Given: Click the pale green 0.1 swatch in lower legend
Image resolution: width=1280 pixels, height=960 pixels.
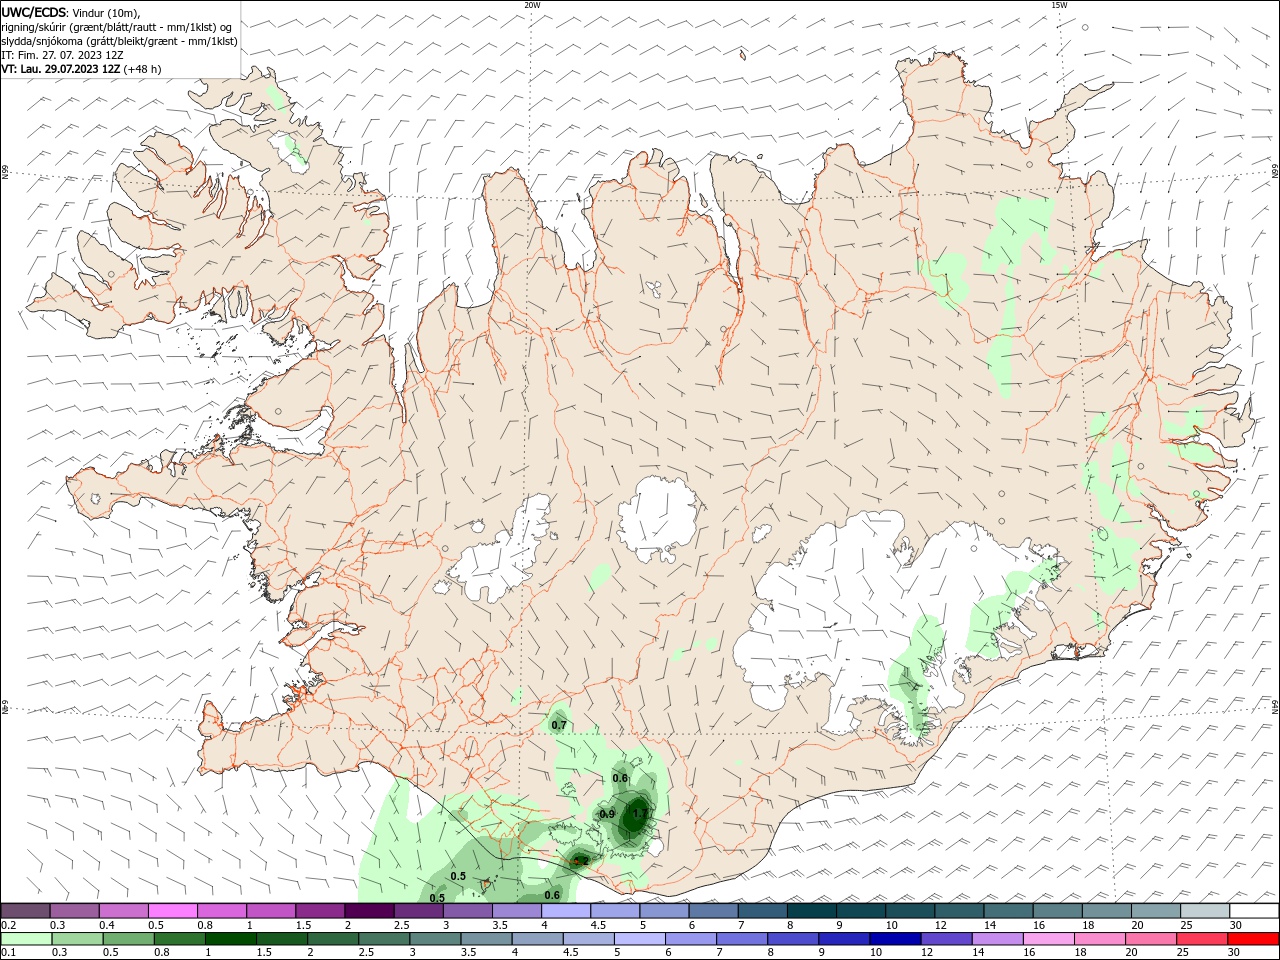Looking at the screenshot, I should click(25, 939).
